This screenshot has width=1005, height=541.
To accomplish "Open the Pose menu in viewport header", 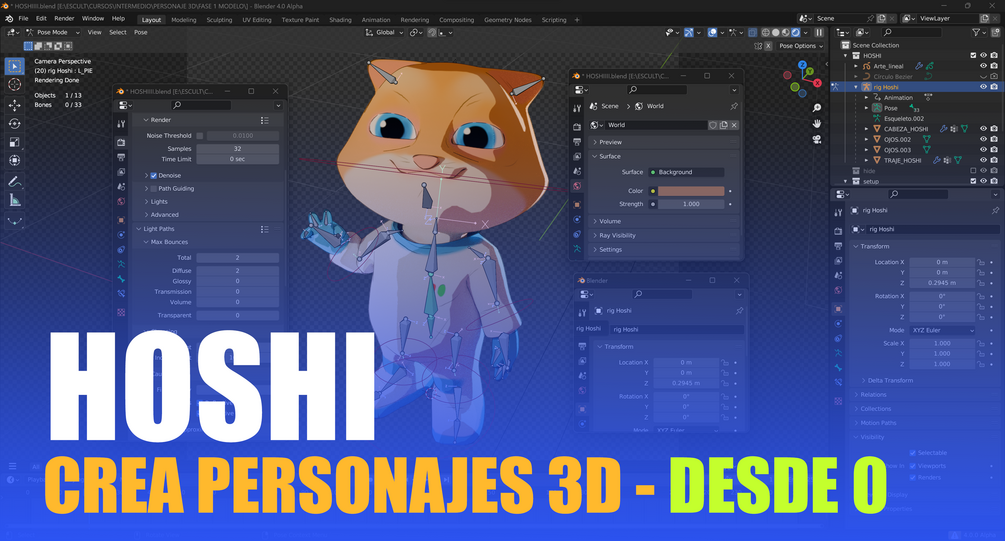I will 140,32.
